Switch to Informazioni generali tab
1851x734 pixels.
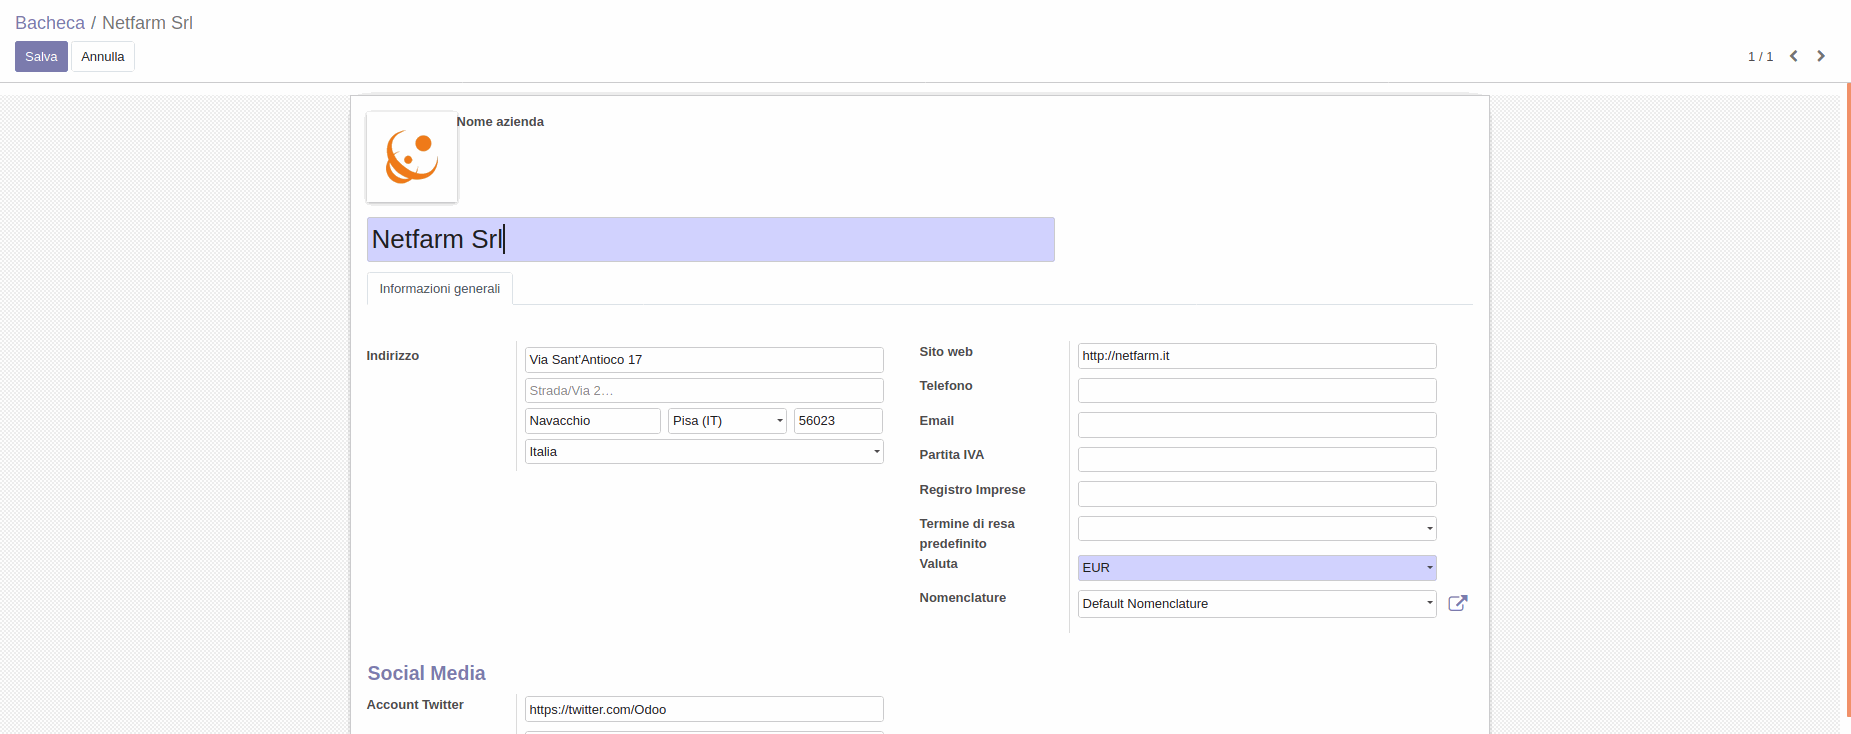click(440, 289)
